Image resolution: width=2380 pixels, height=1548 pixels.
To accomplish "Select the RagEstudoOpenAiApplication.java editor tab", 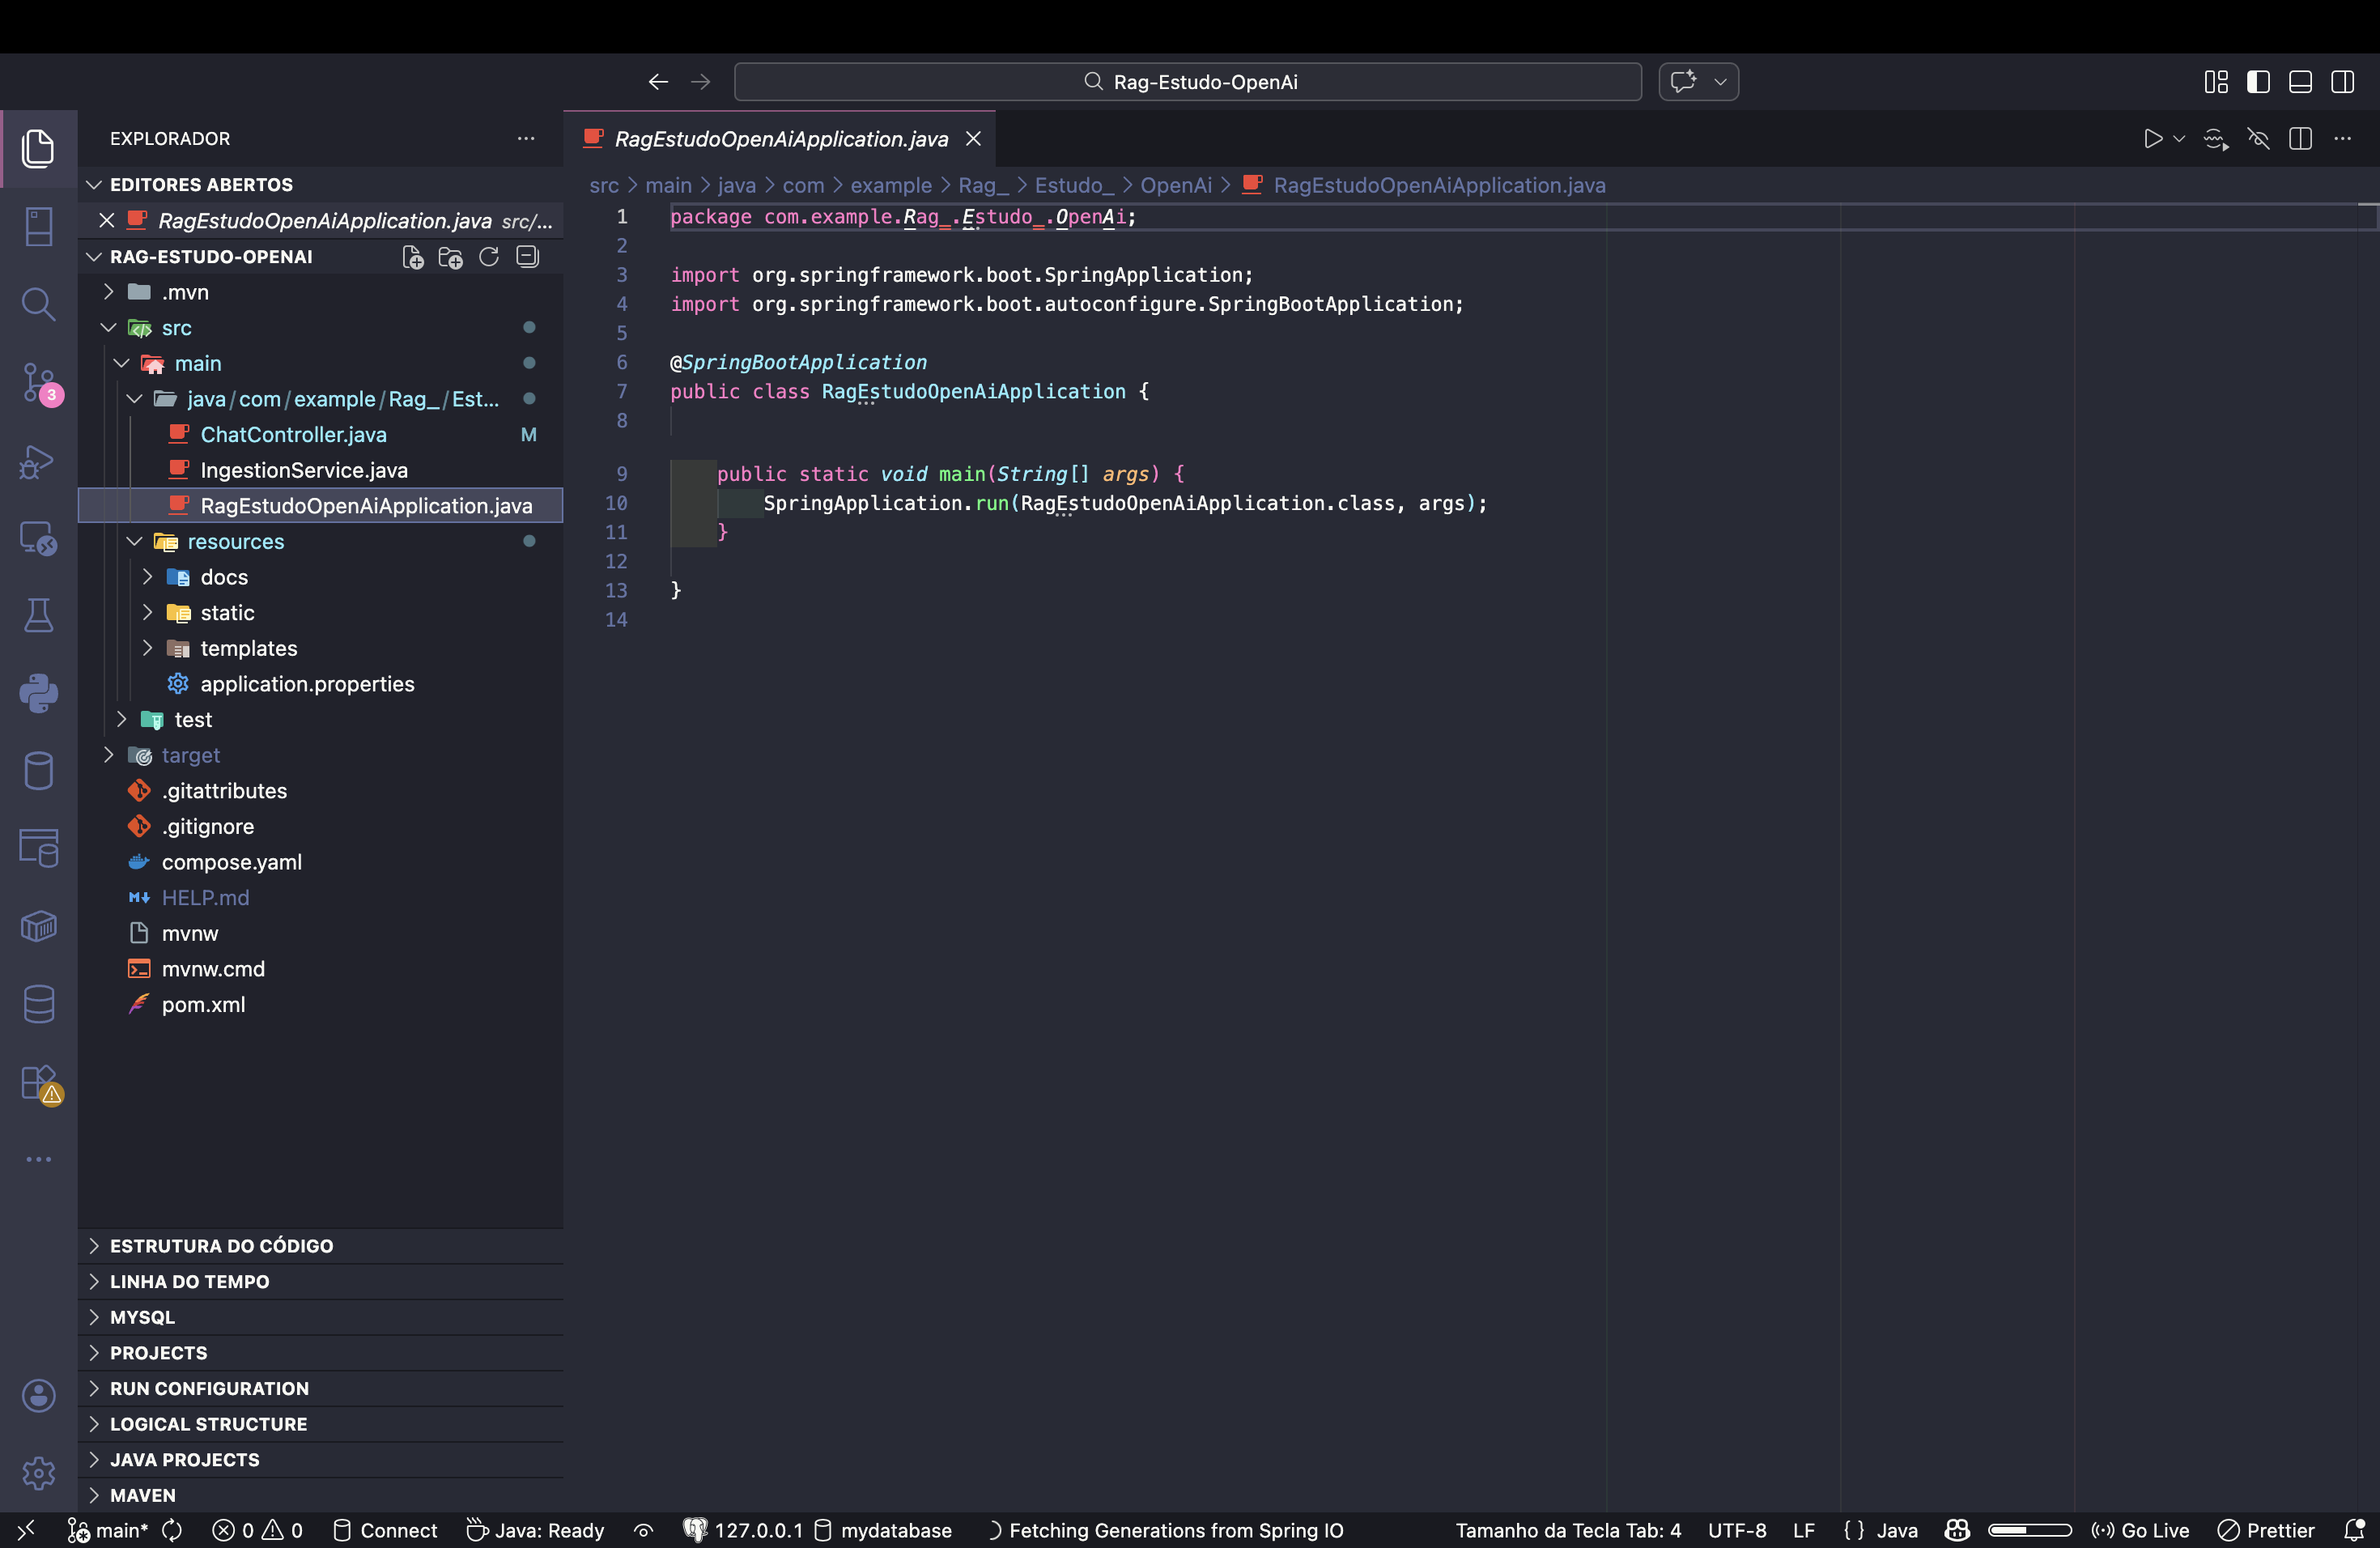I will click(x=780, y=139).
